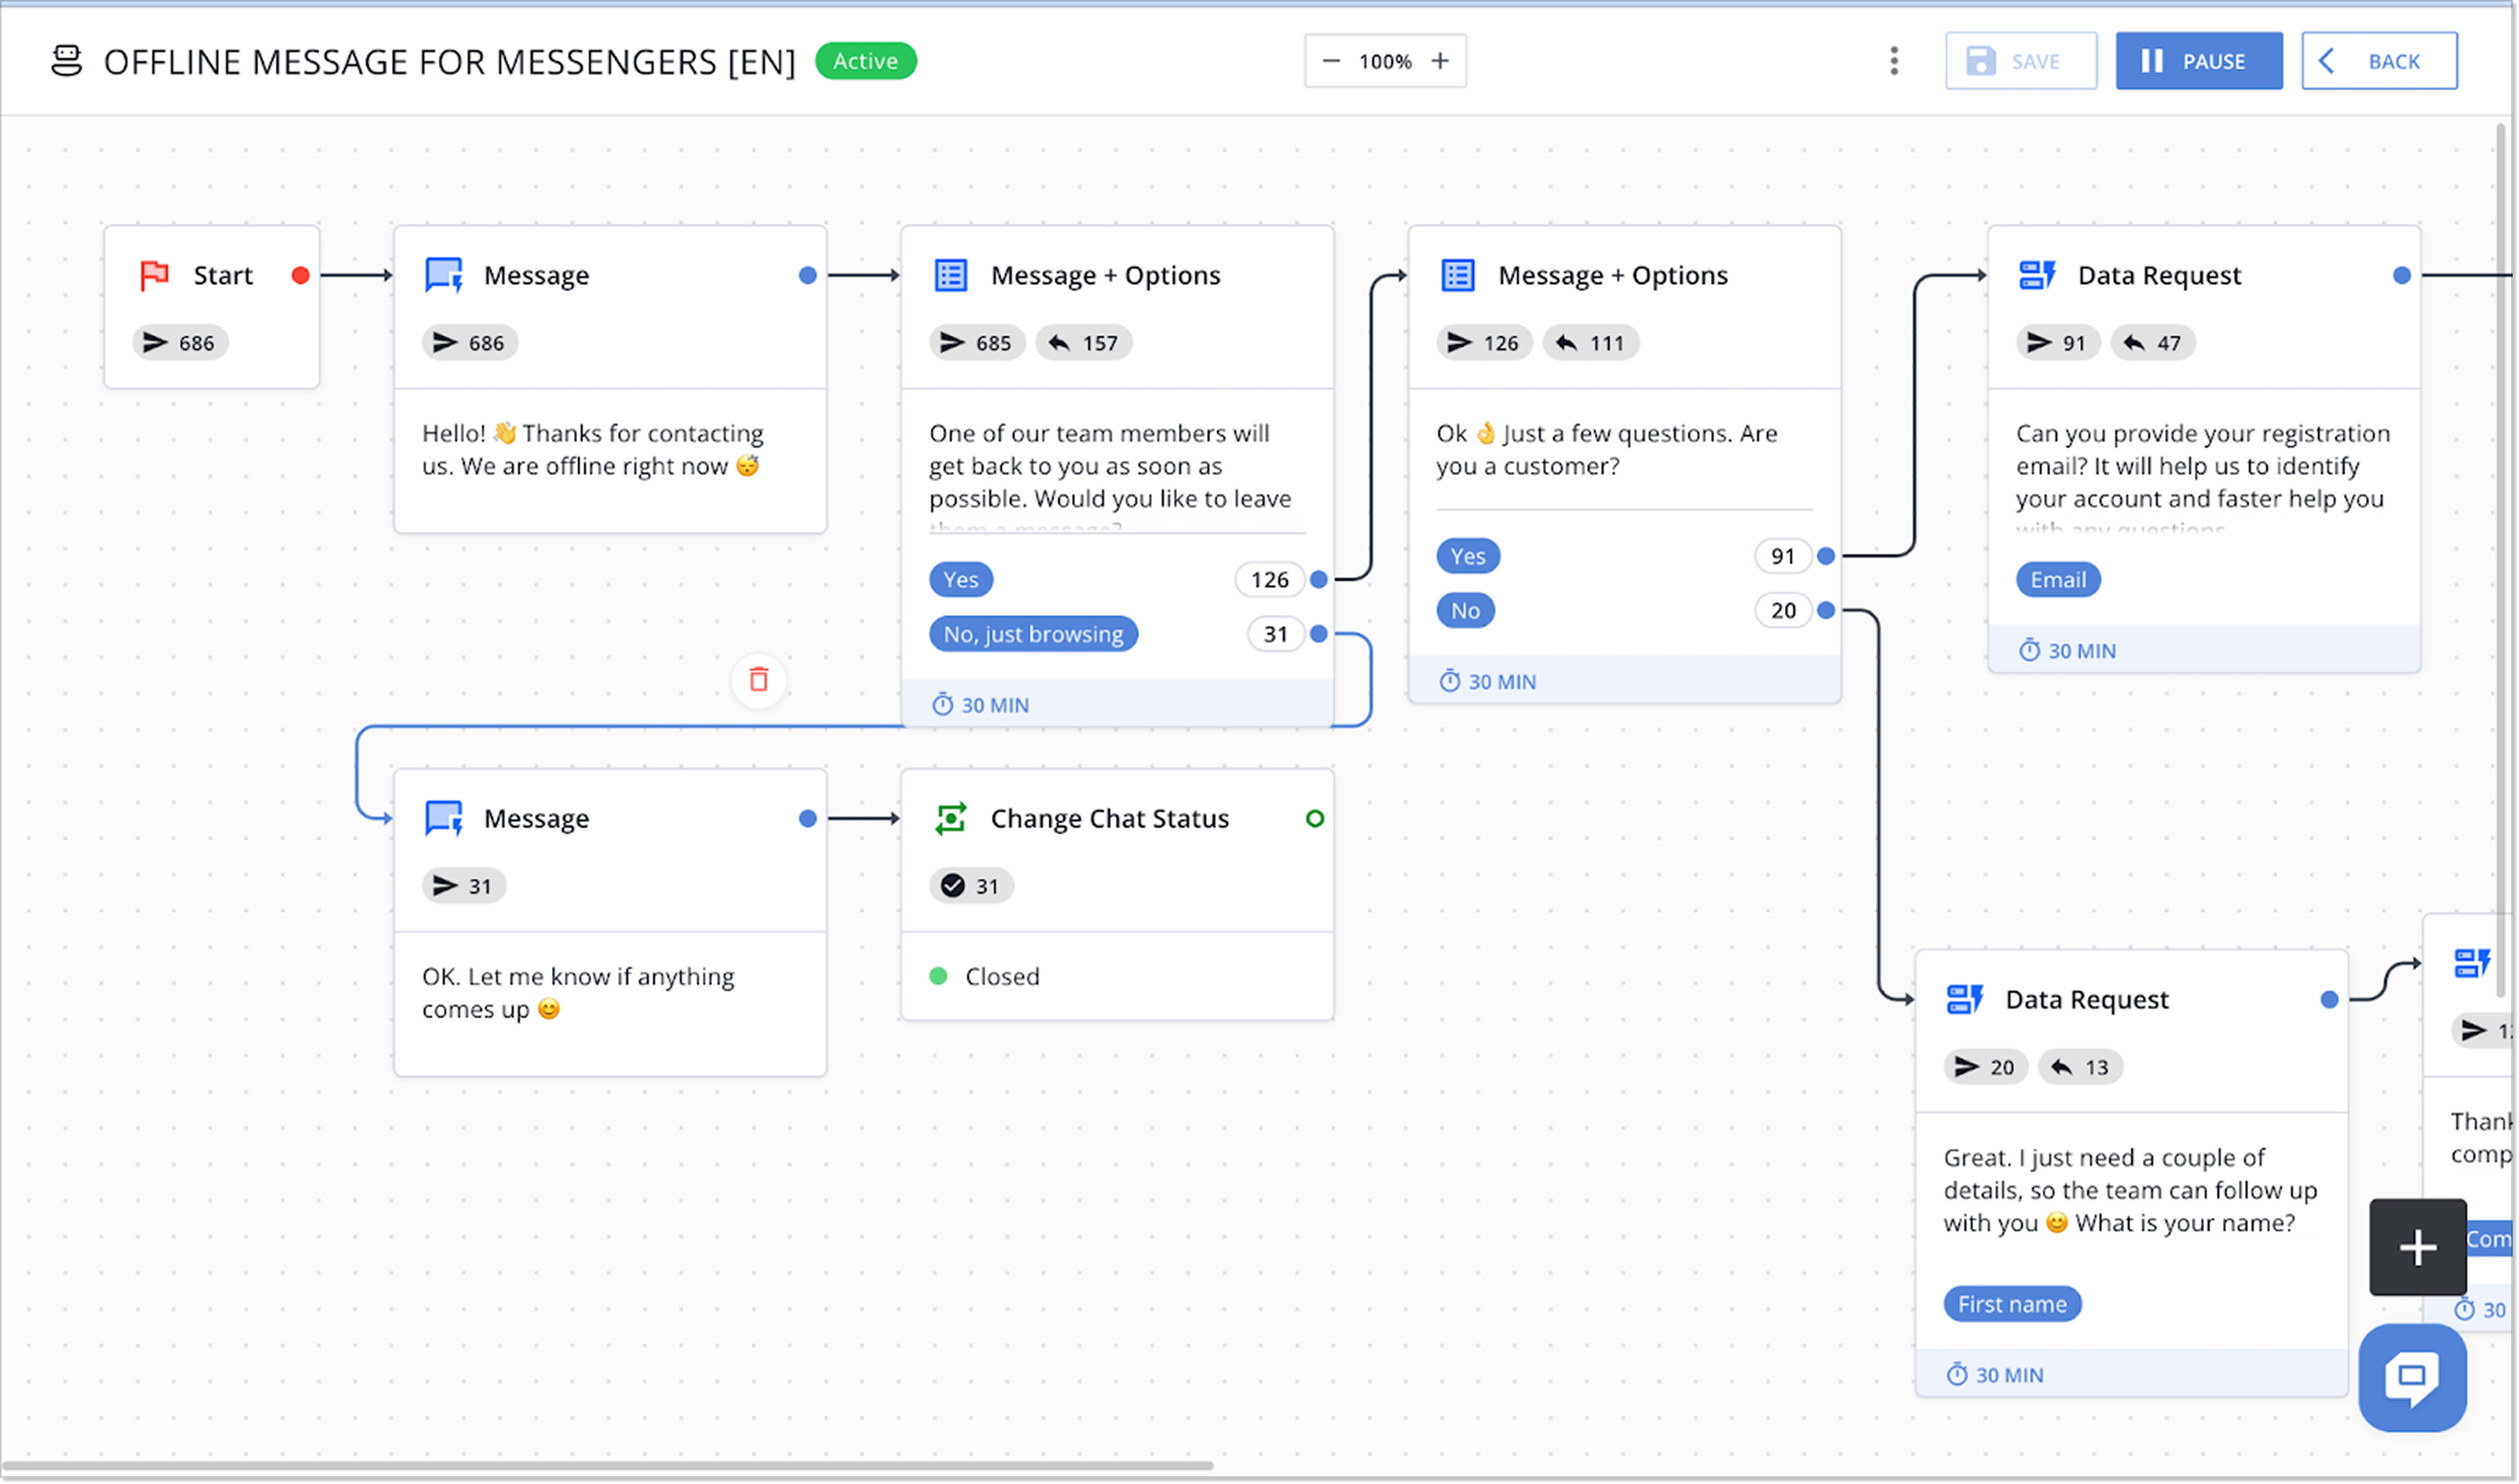Click the 20 sent badge in name Data Request

(x=1986, y=1067)
